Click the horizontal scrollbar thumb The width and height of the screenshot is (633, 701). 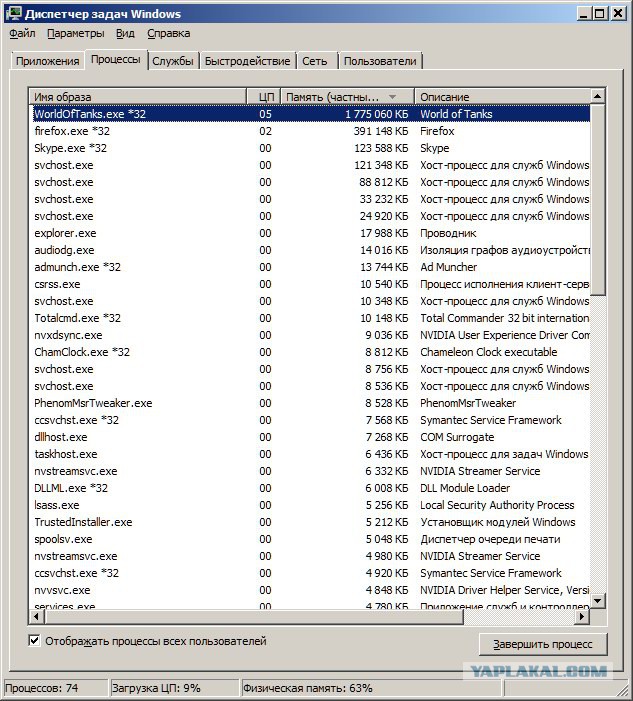click(254, 617)
